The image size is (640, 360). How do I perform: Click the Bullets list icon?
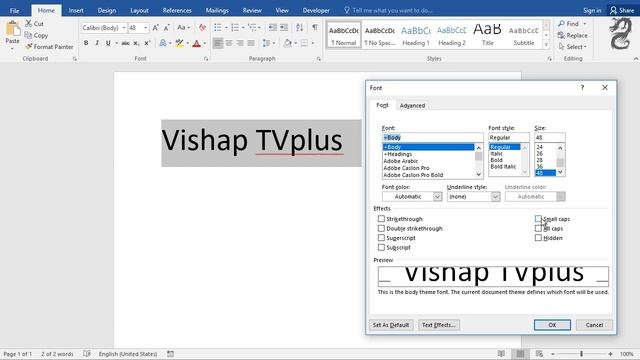218,28
